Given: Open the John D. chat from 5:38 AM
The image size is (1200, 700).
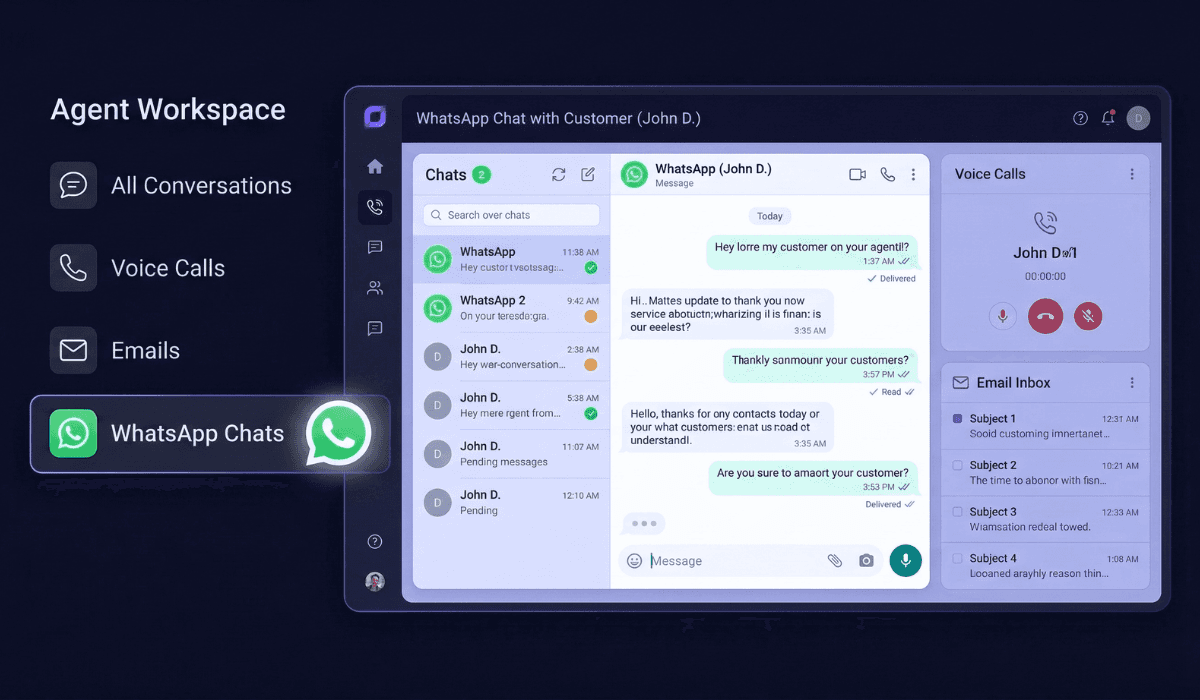Looking at the screenshot, I should point(511,405).
